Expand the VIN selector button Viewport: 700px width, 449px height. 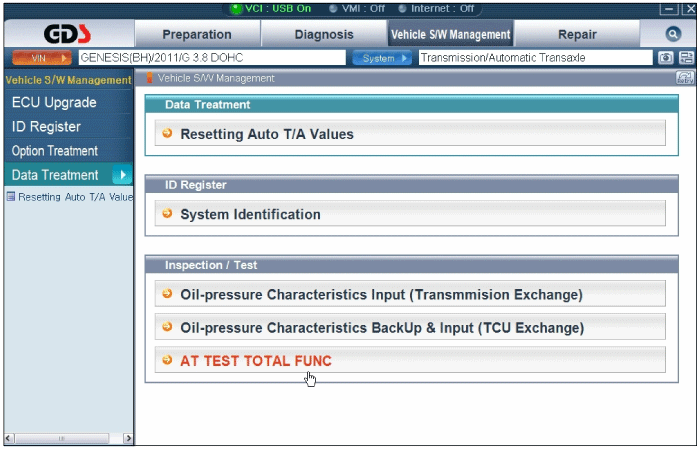42,58
